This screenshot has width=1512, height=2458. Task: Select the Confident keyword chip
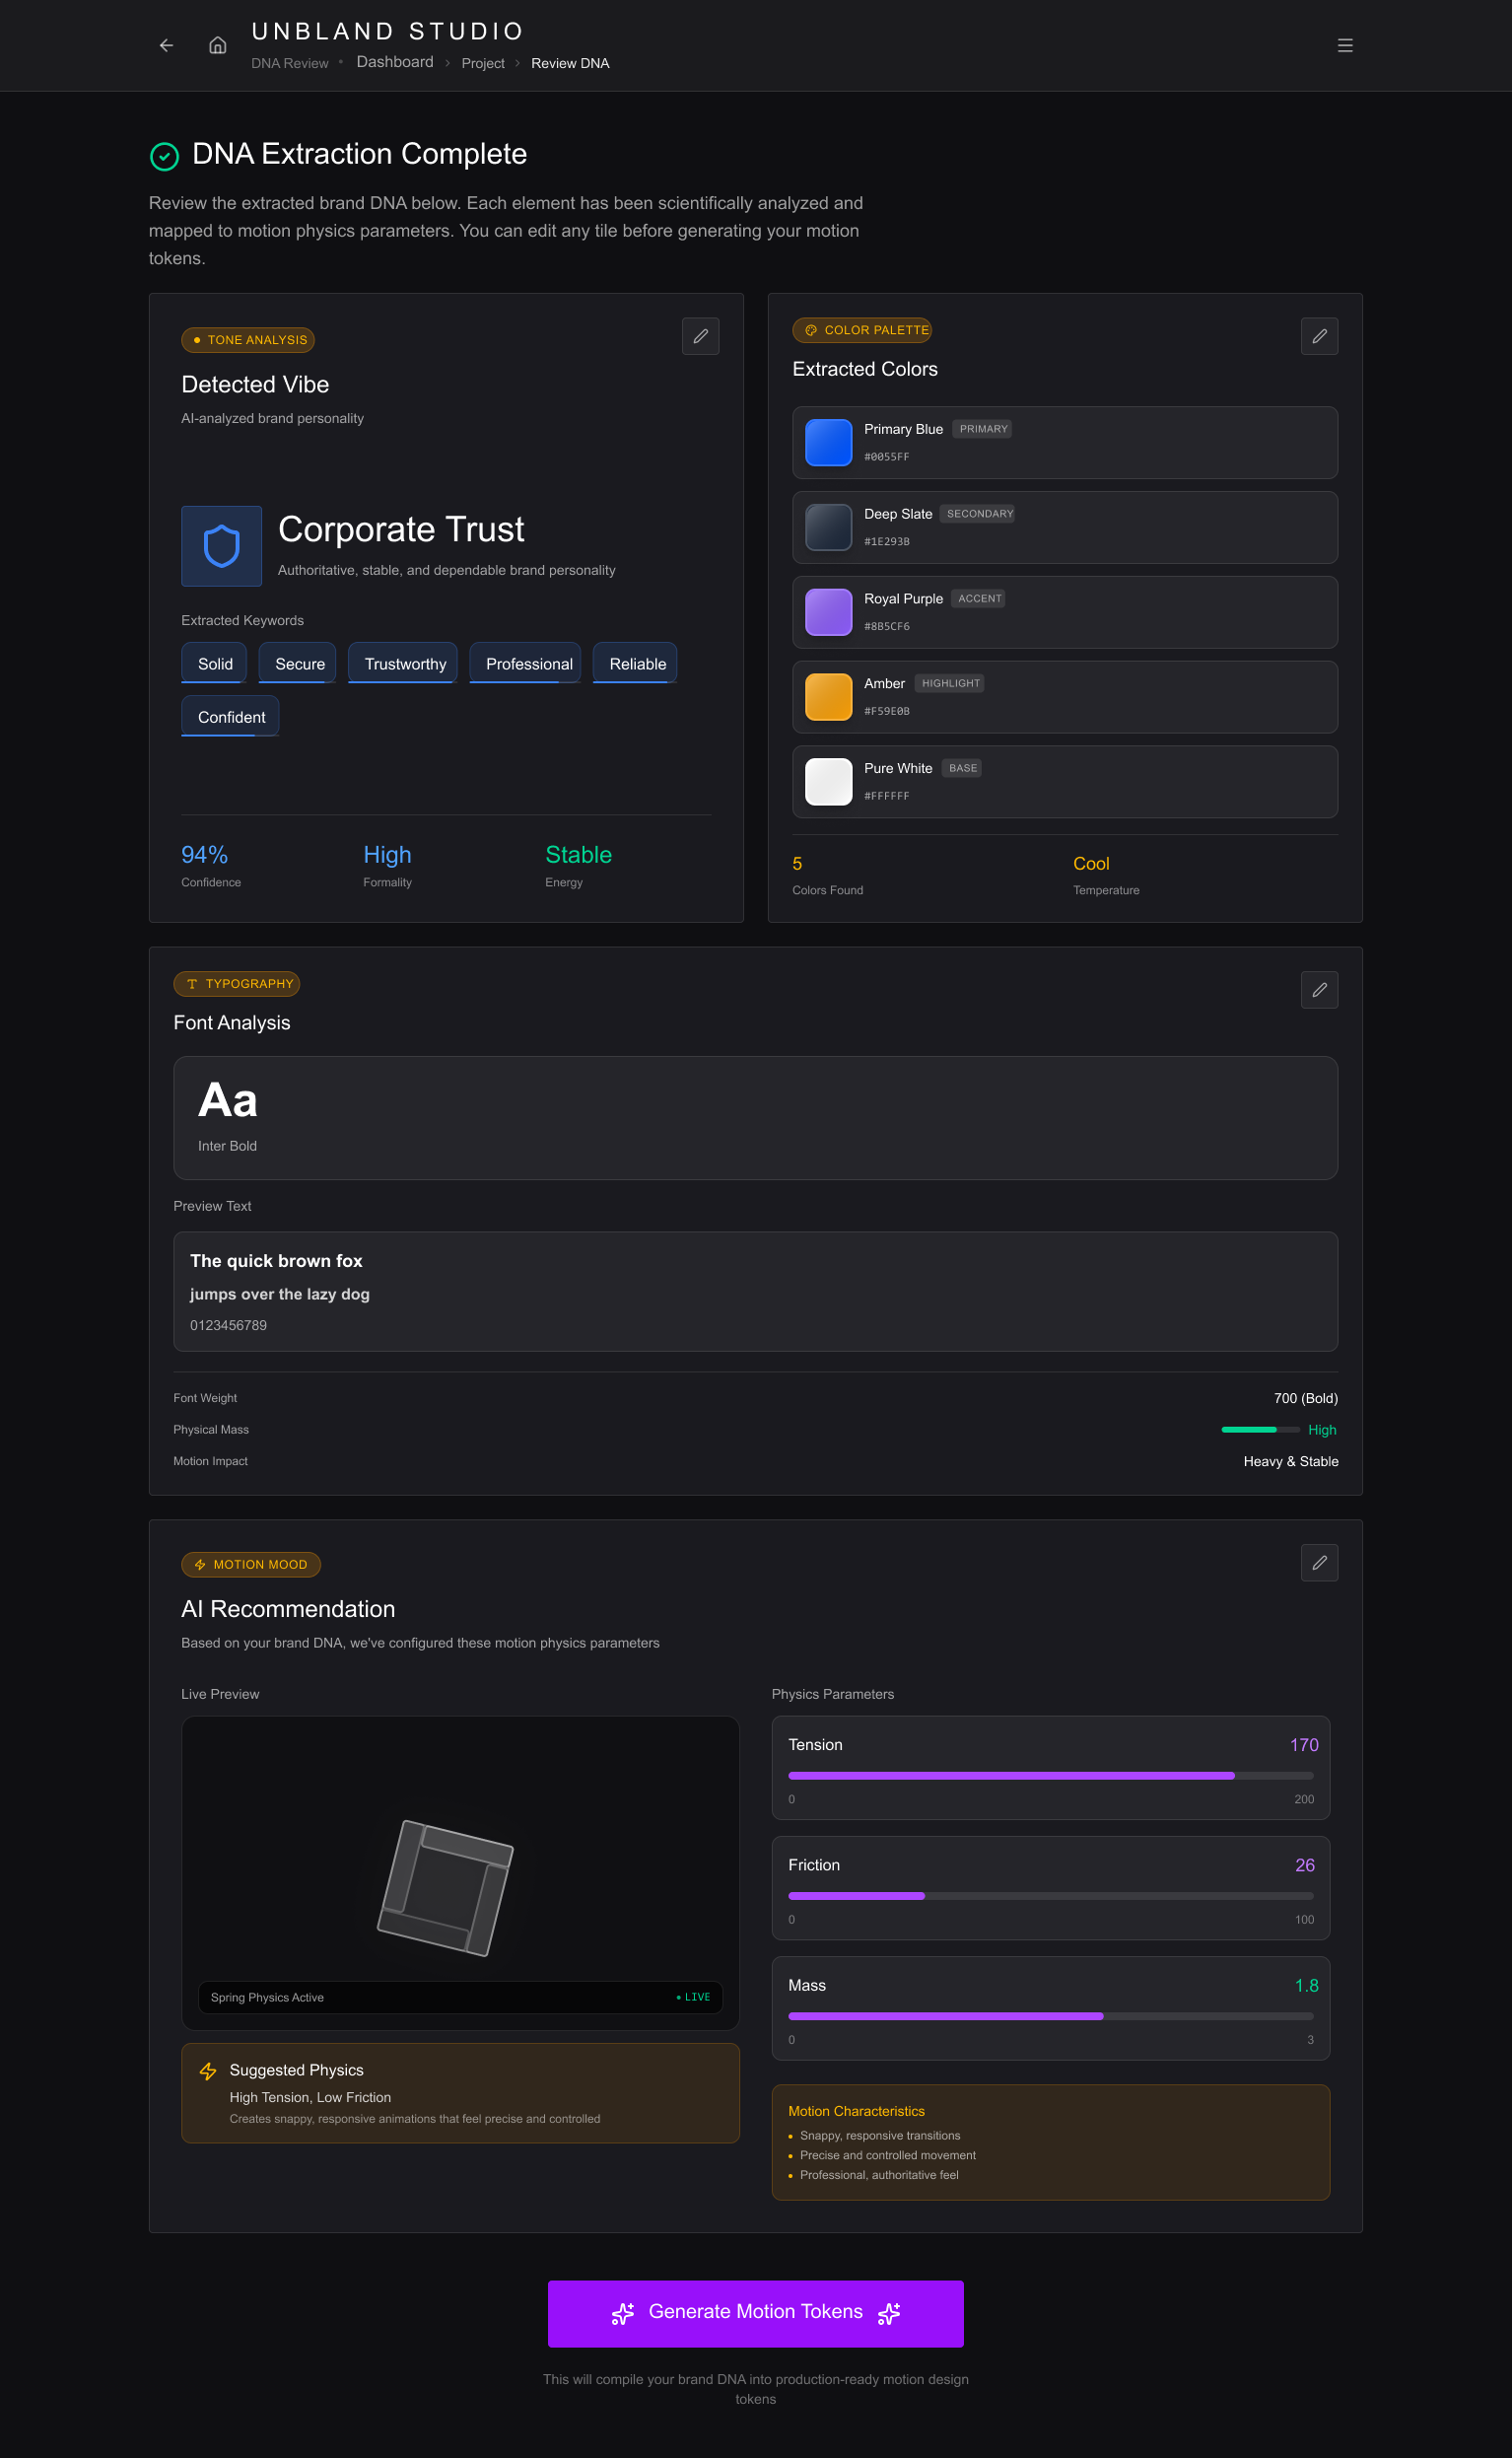(x=230, y=716)
